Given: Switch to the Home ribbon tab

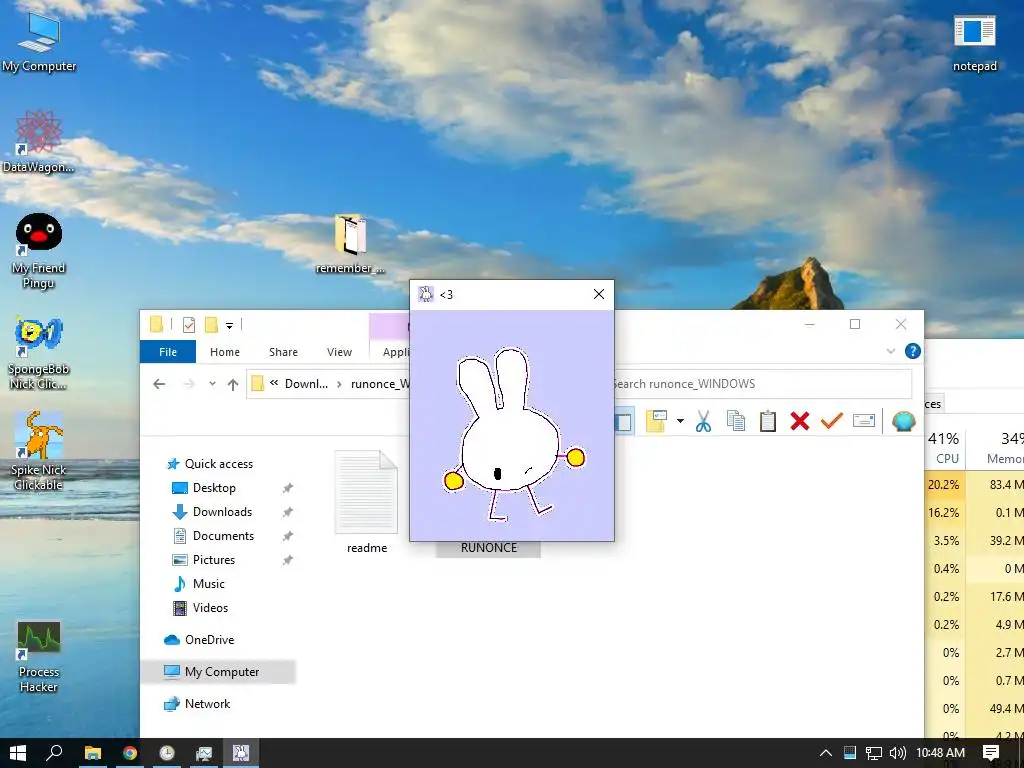Looking at the screenshot, I should pyautogui.click(x=225, y=351).
